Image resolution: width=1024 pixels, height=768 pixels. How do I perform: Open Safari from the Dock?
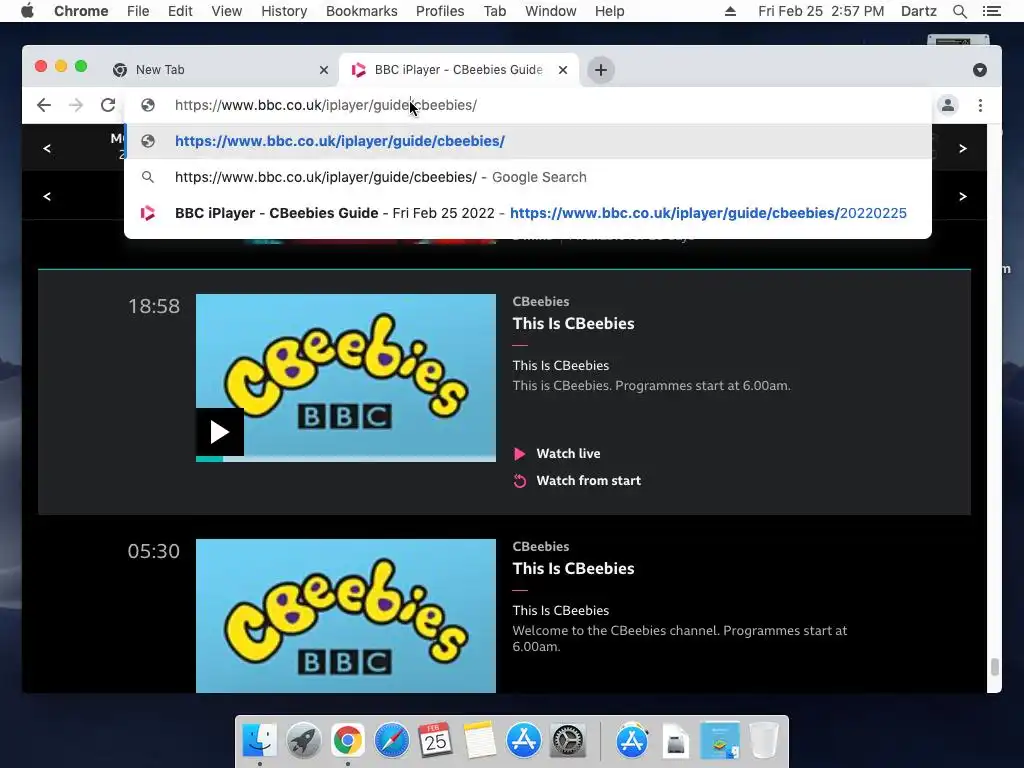click(392, 740)
